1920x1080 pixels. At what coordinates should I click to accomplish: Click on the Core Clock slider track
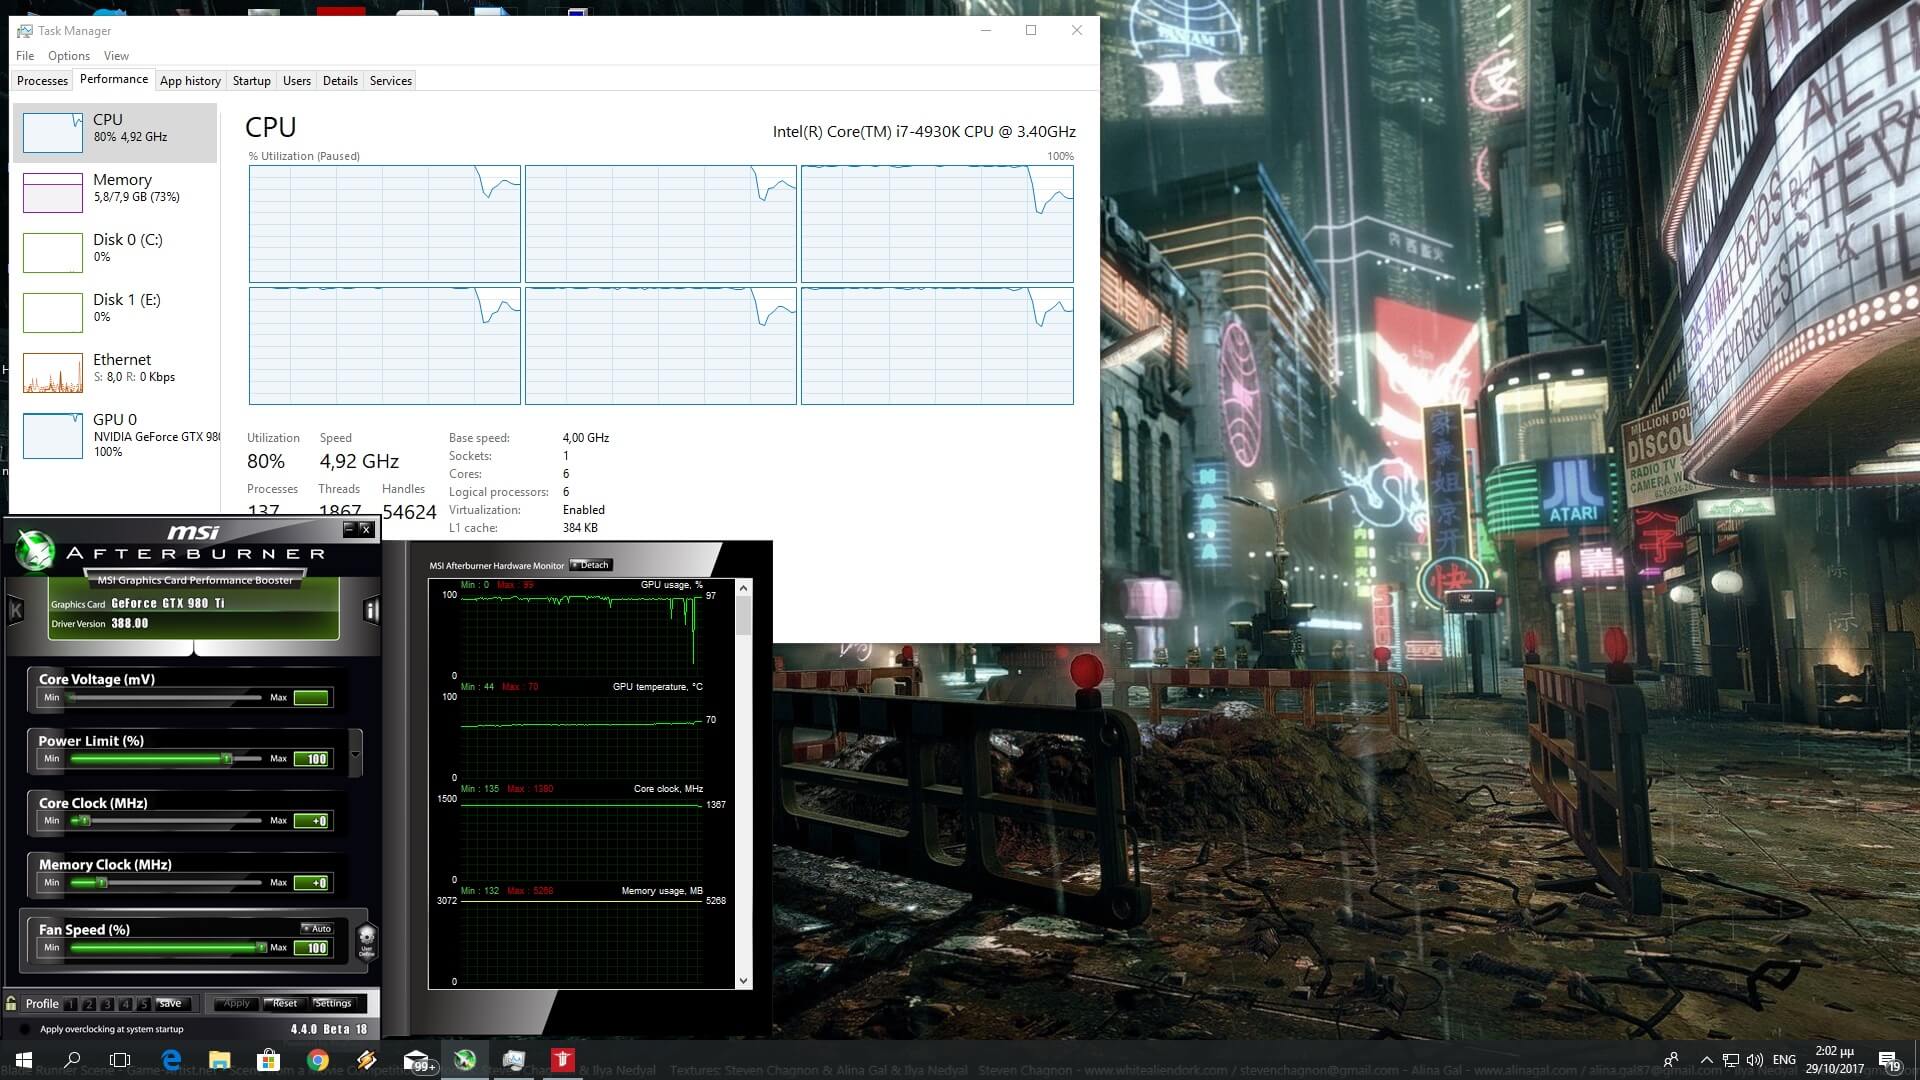[x=170, y=821]
